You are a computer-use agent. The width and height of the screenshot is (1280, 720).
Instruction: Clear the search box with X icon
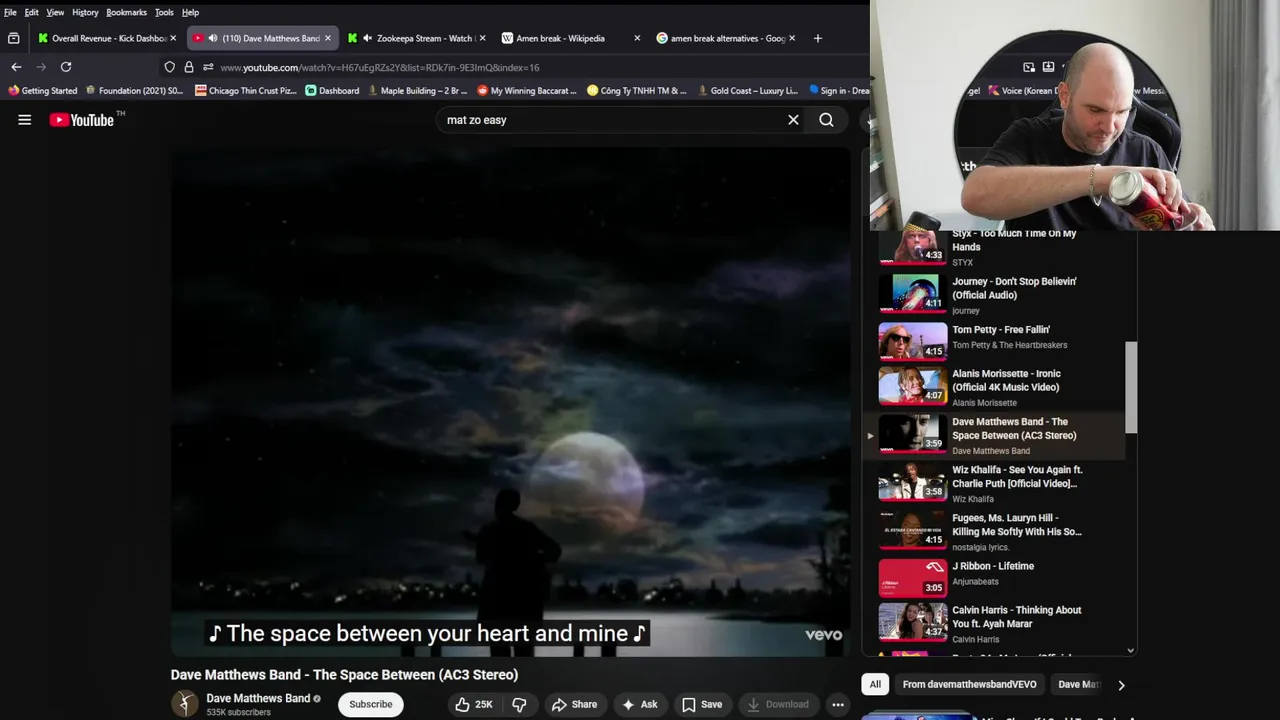tap(793, 120)
